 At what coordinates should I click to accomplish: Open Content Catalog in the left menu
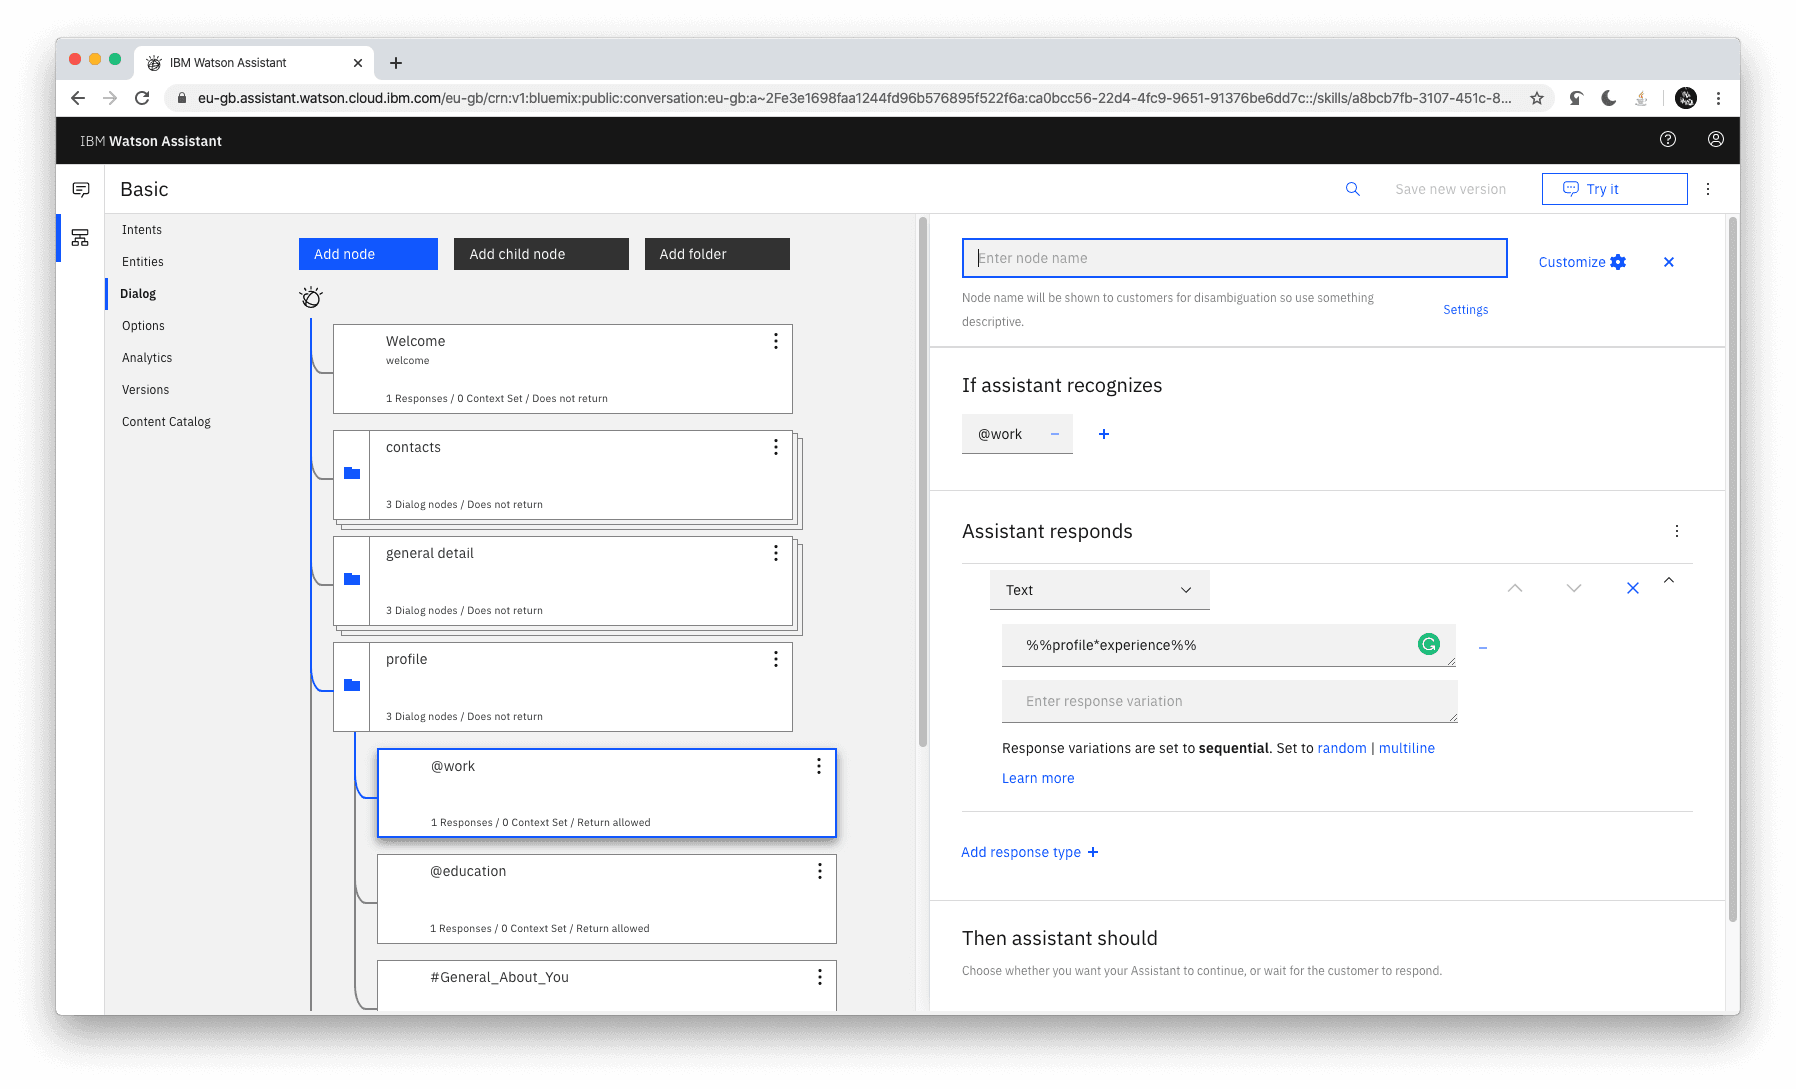pos(166,422)
